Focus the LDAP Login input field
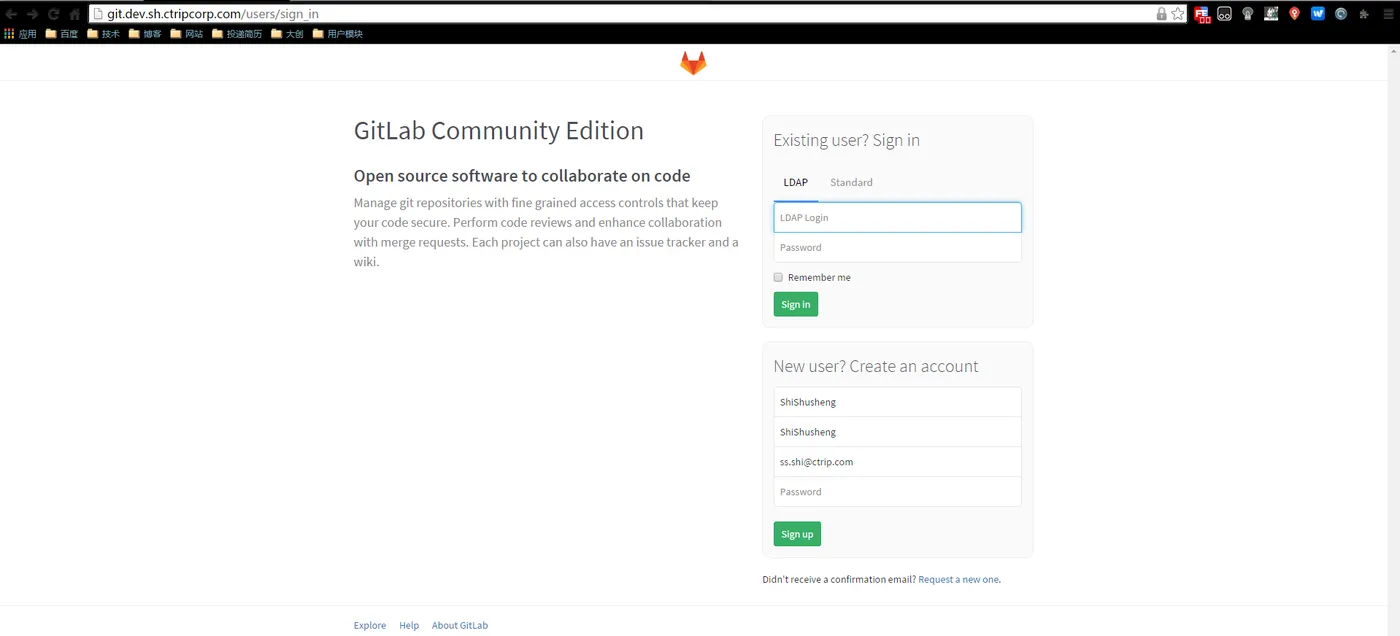Image resolution: width=1400 pixels, height=636 pixels. (897, 218)
